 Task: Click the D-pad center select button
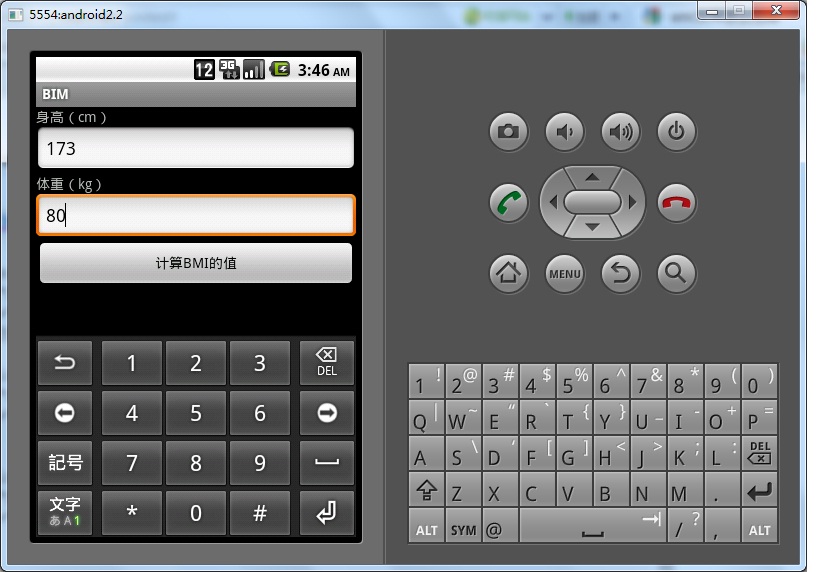[592, 202]
